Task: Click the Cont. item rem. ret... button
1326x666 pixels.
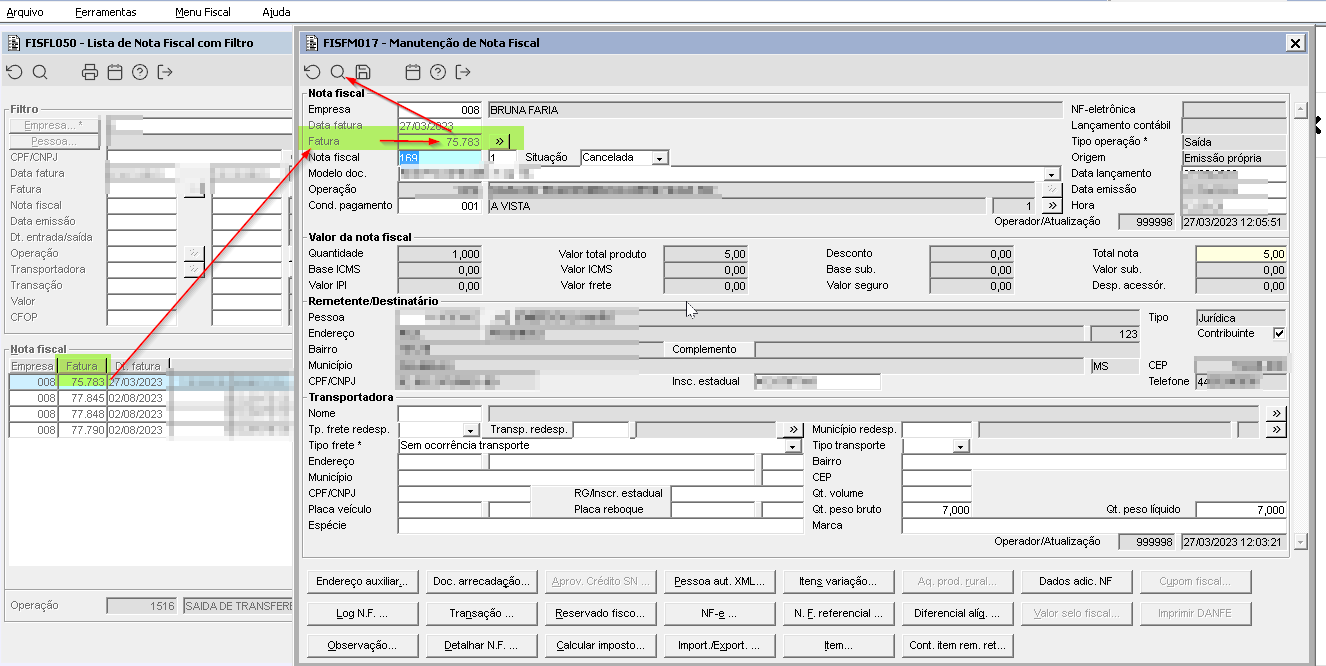Action: pyautogui.click(x=957, y=645)
